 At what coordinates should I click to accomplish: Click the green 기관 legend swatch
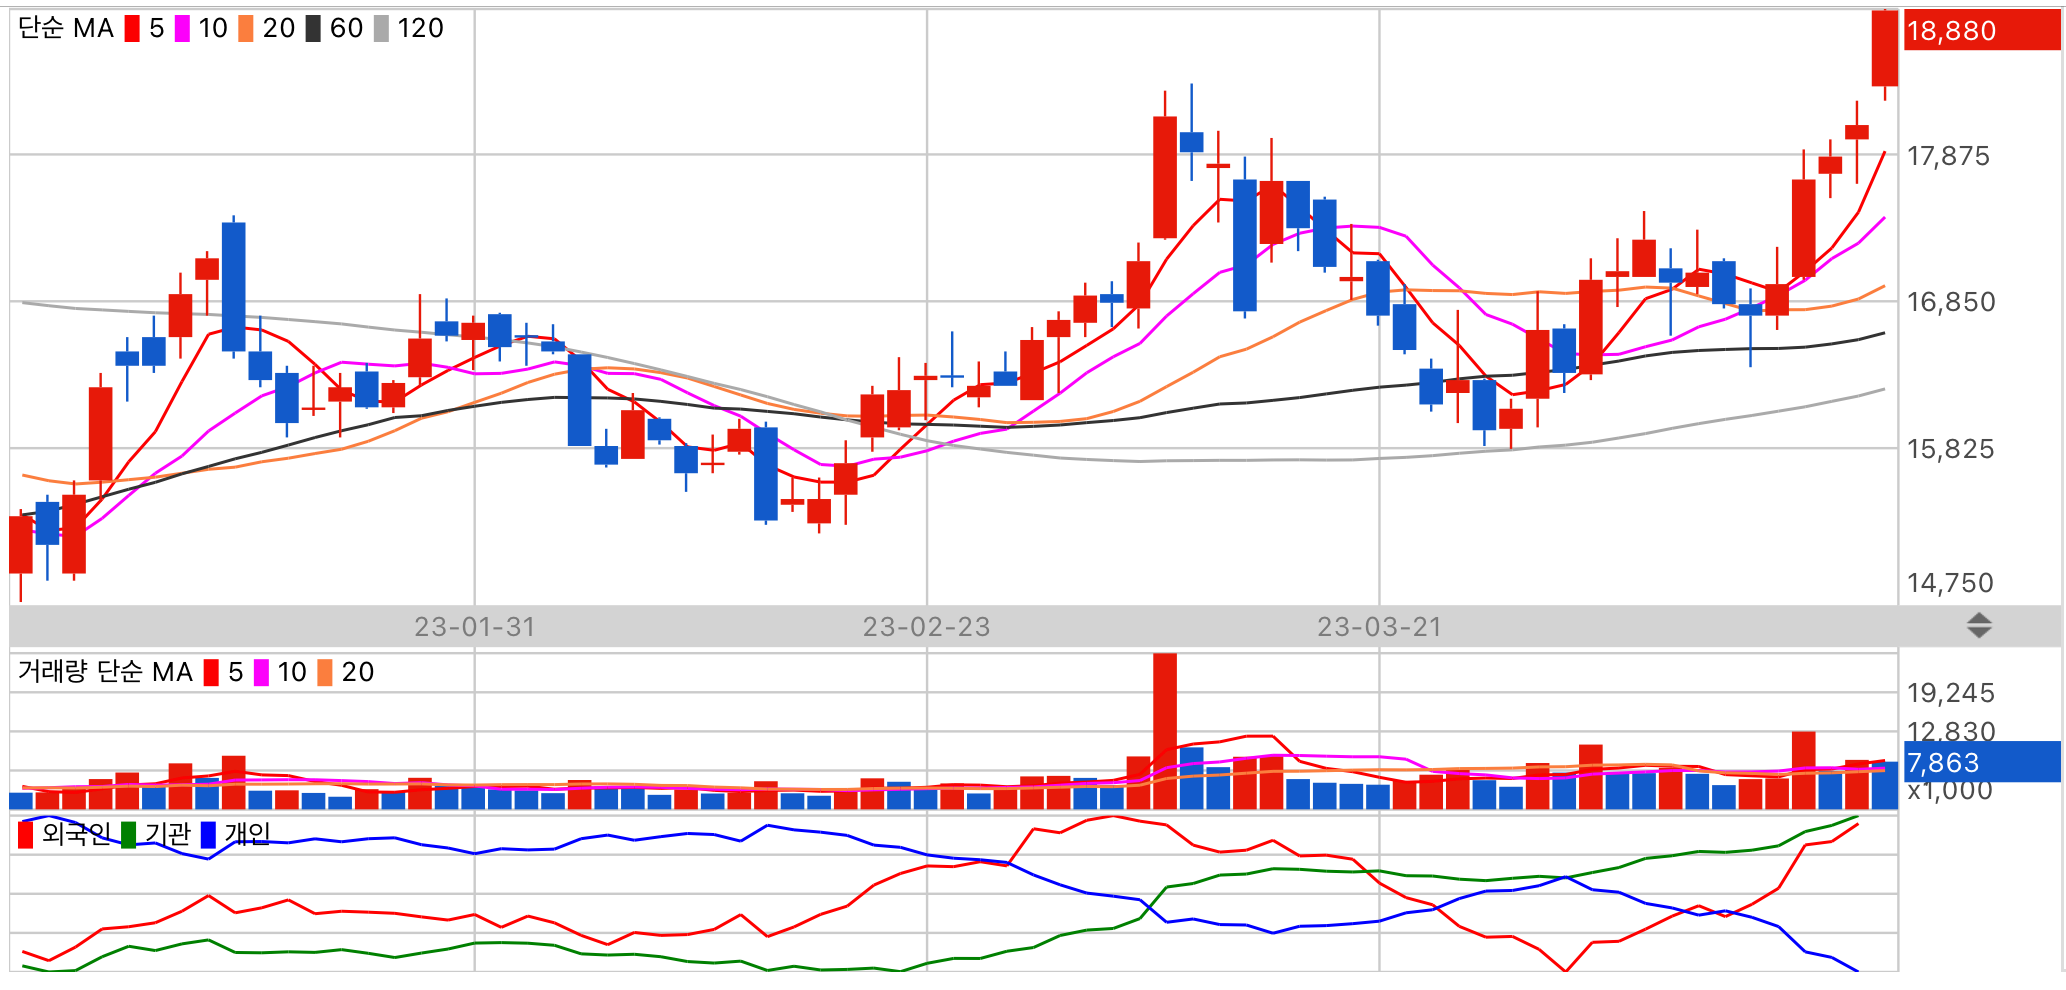[128, 834]
